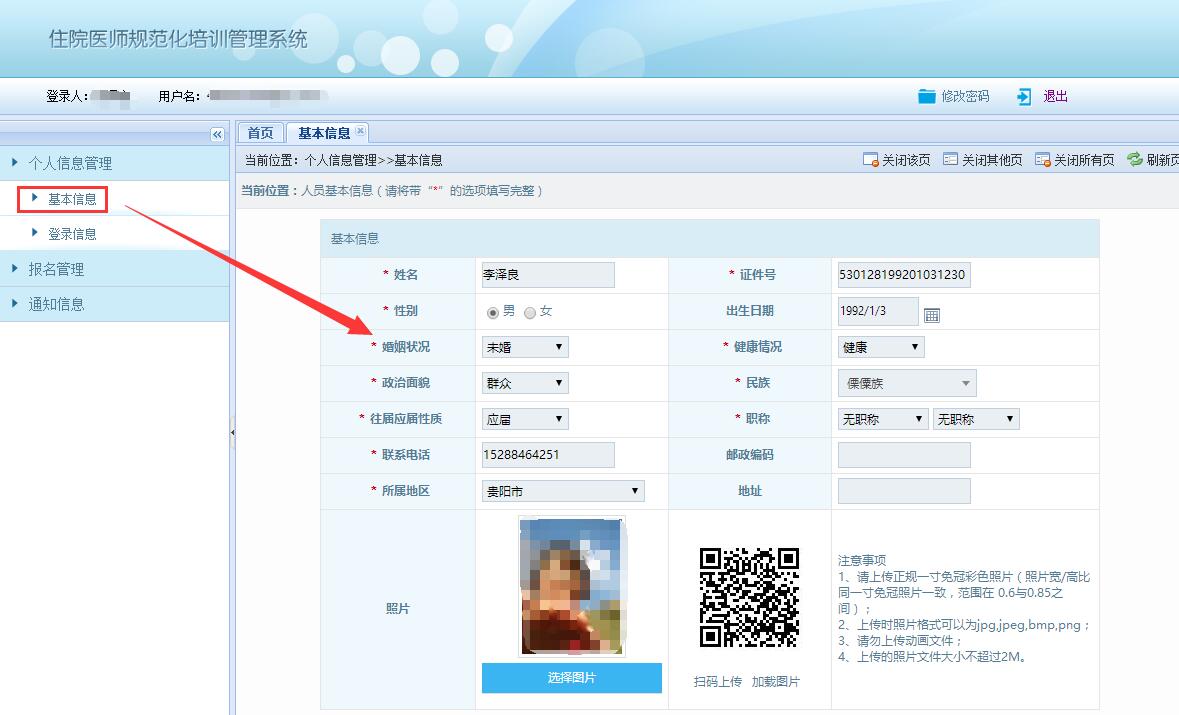
Task: Click the 关闭该页 icon
Action: tap(870, 160)
